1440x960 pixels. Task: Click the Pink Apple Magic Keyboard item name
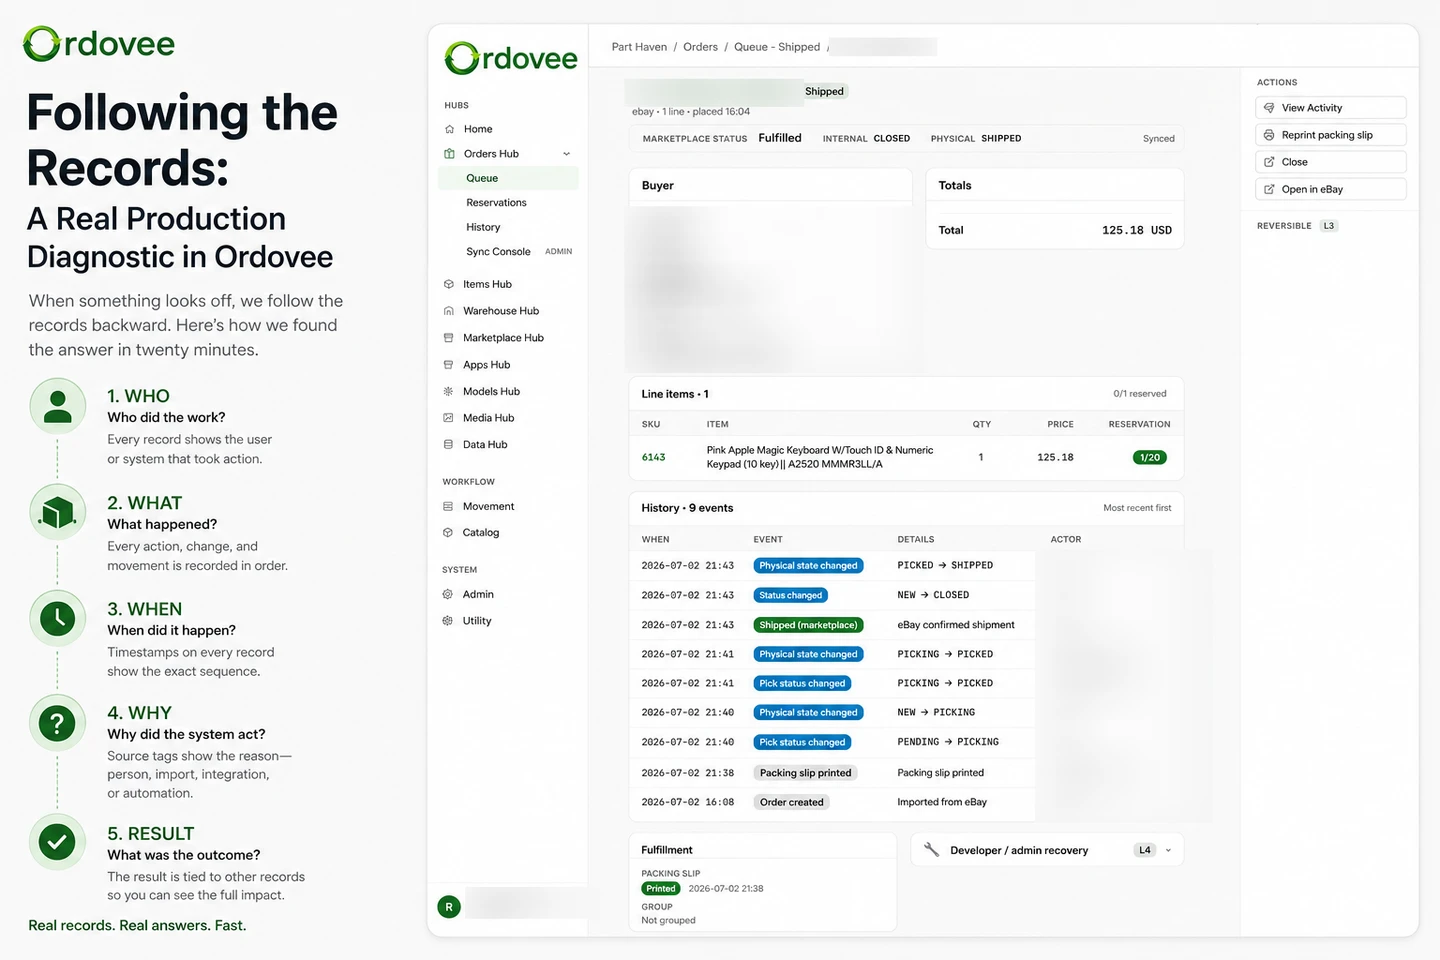tap(820, 457)
